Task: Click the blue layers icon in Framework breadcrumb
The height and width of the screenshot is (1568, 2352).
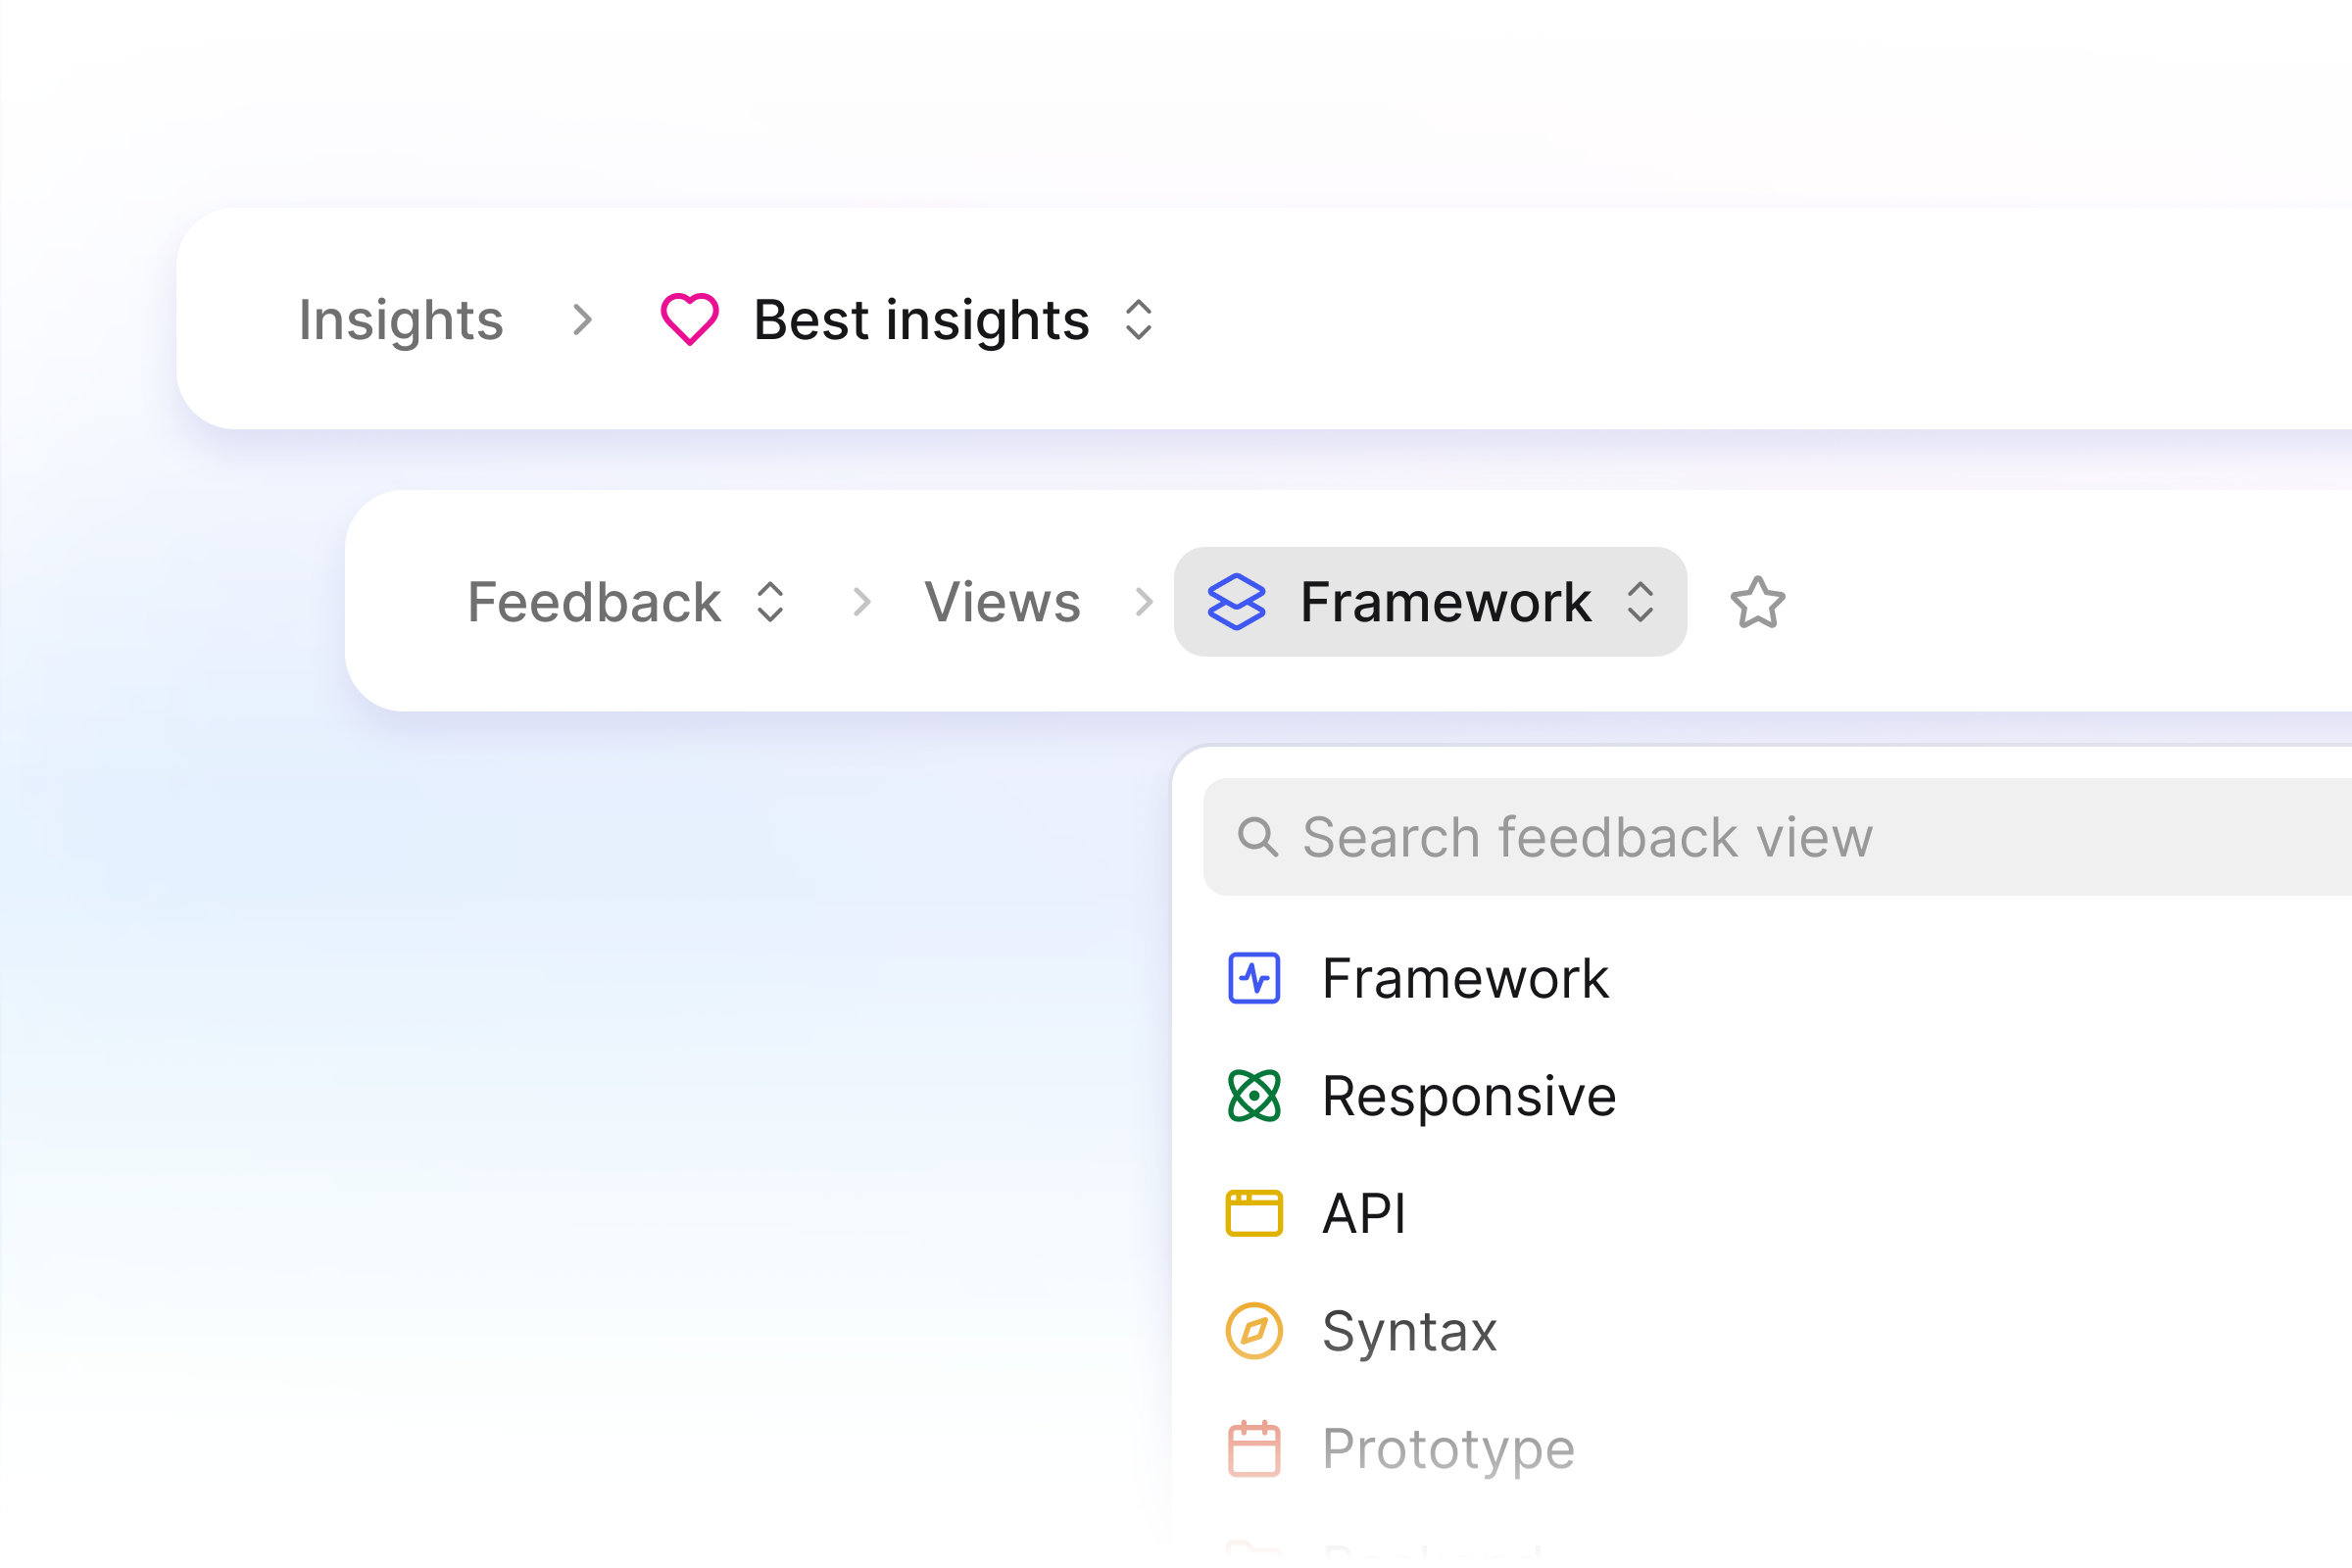Action: pos(1237,602)
